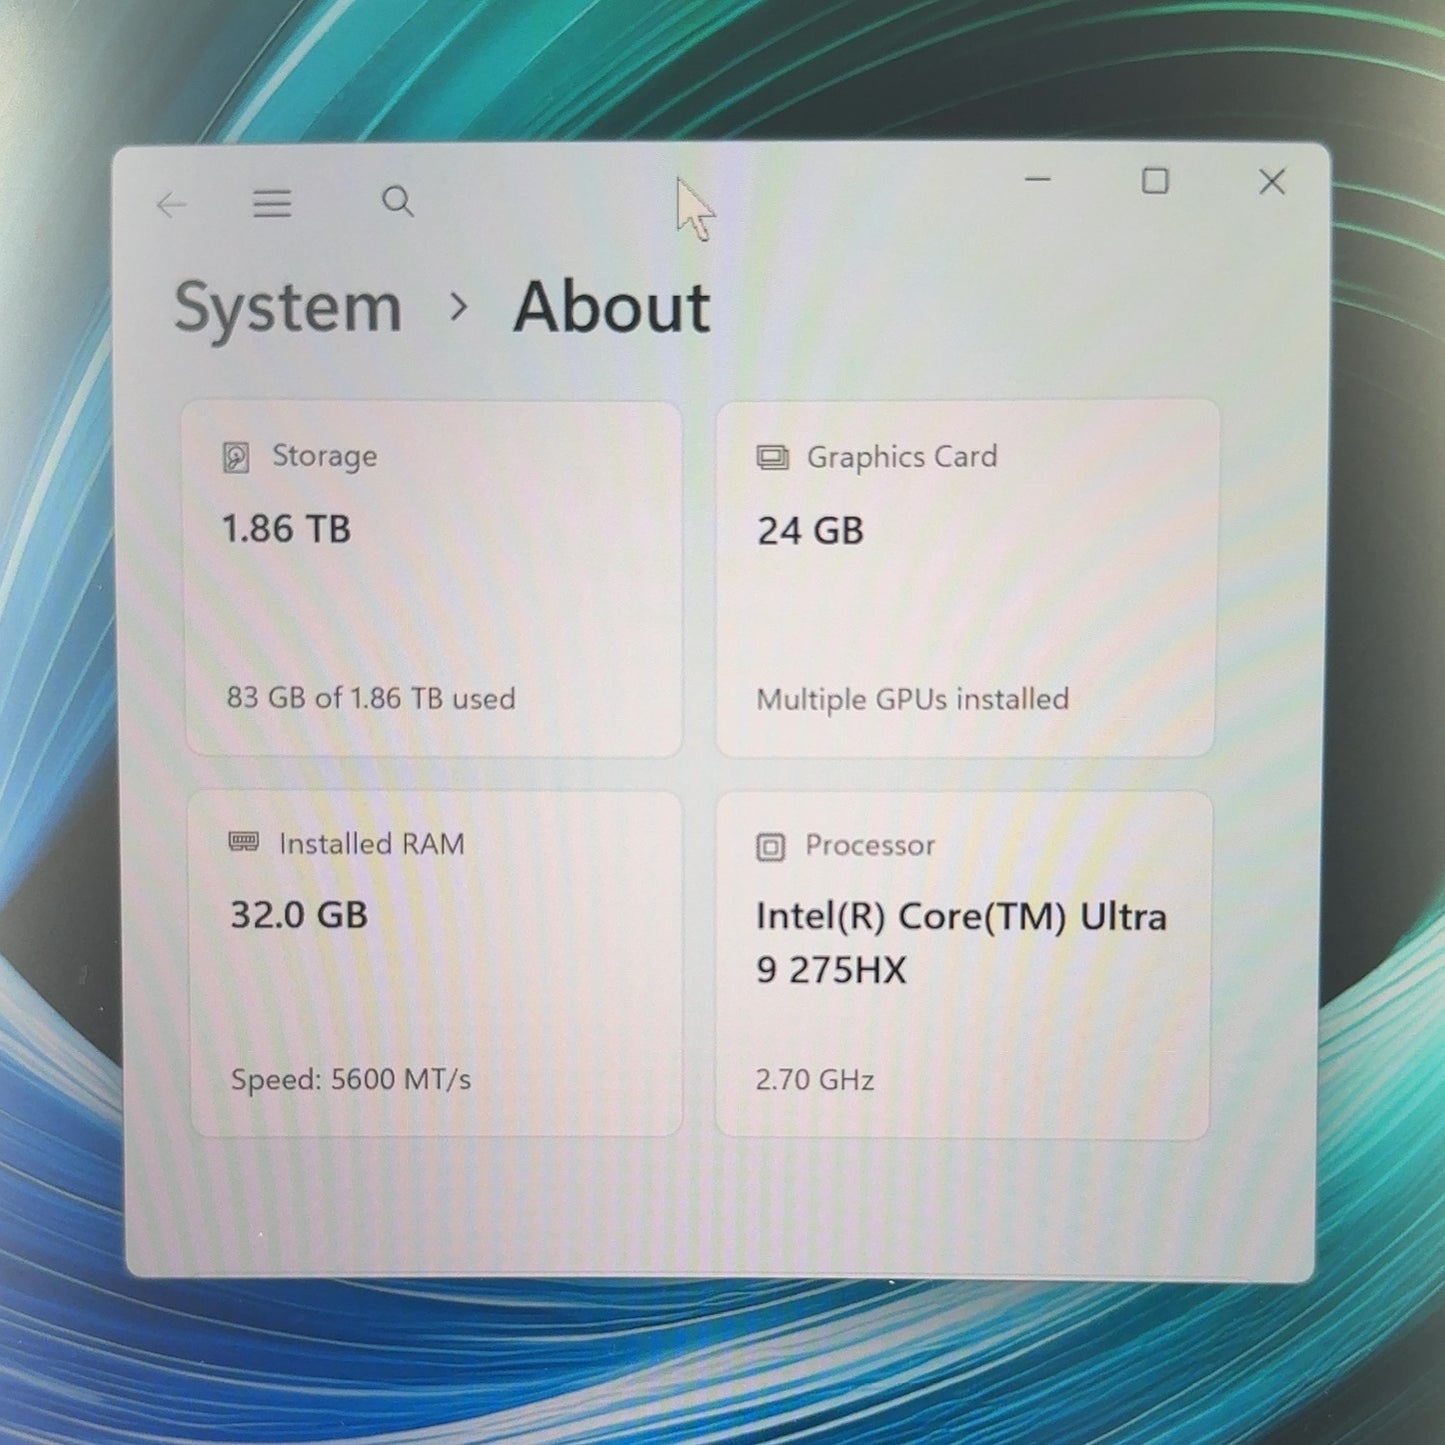Viewport: 1445px width, 1445px height.
Task: Click the About breadcrumb heading
Action: [x=612, y=307]
